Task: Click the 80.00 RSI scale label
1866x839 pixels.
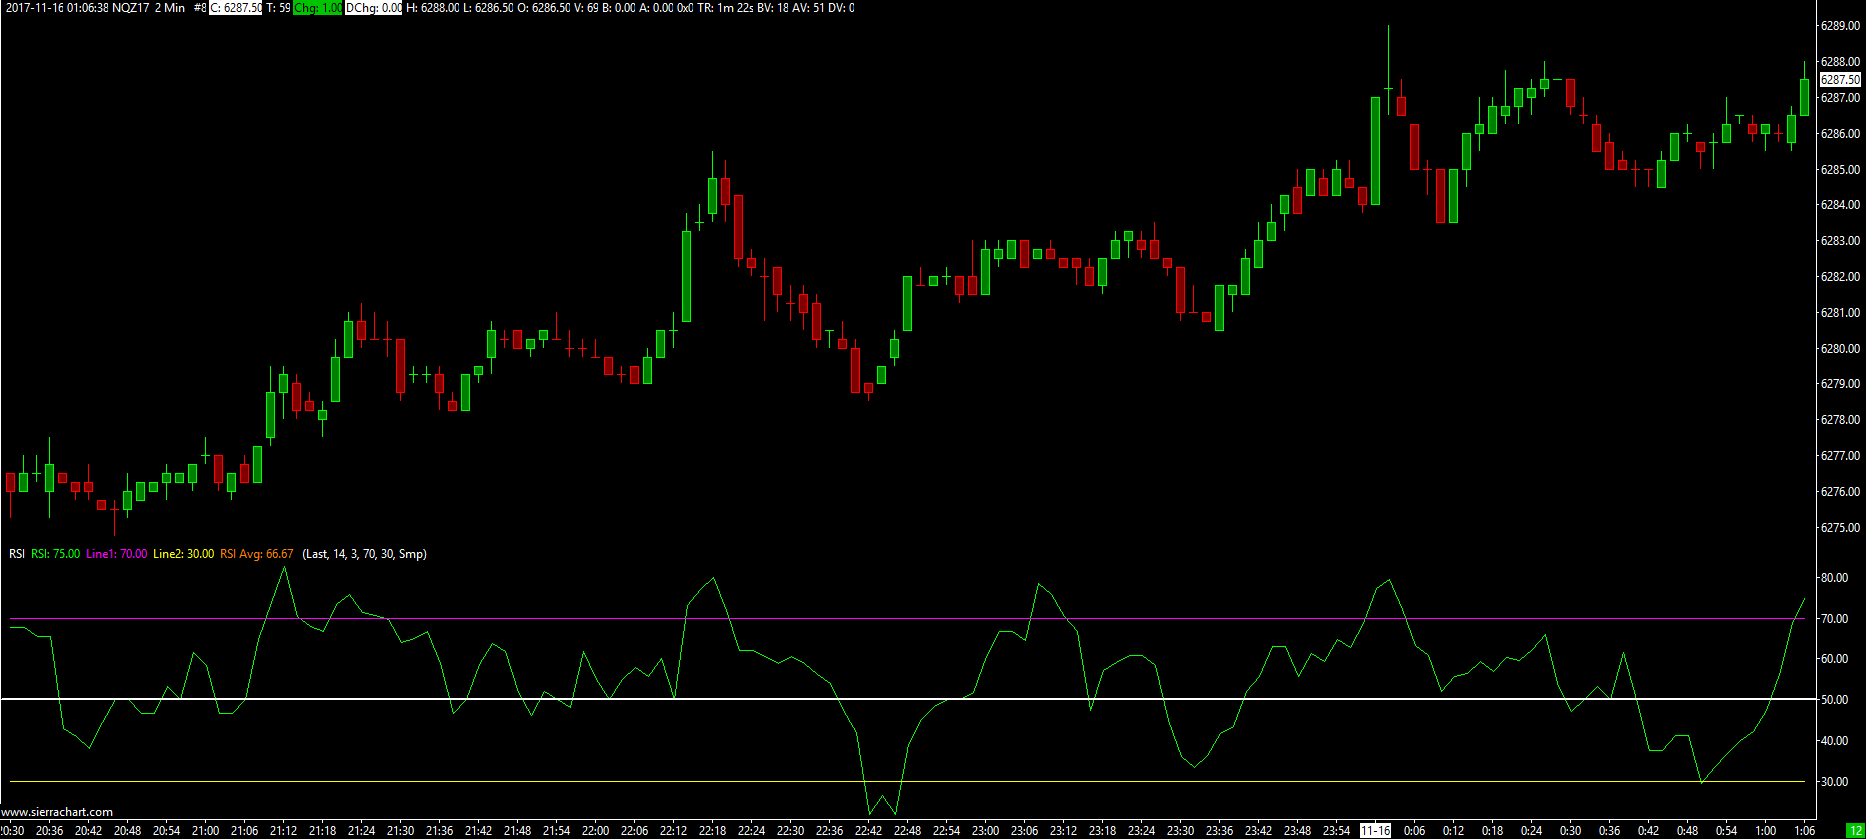Action: coord(1834,578)
